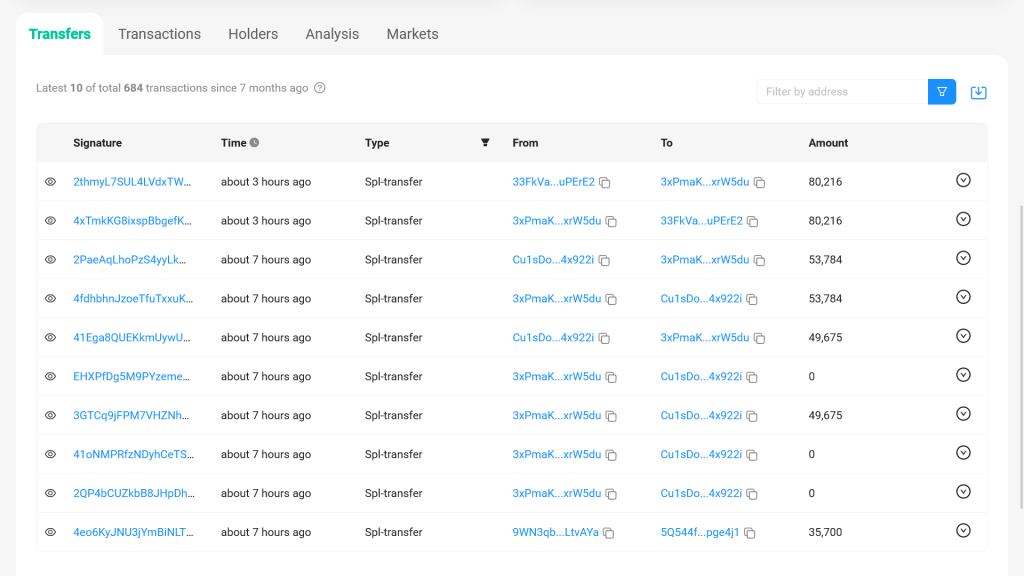Open signature 4eo6KyJNU3jYmBiNLT... link
This screenshot has width=1024, height=576.
(133, 532)
